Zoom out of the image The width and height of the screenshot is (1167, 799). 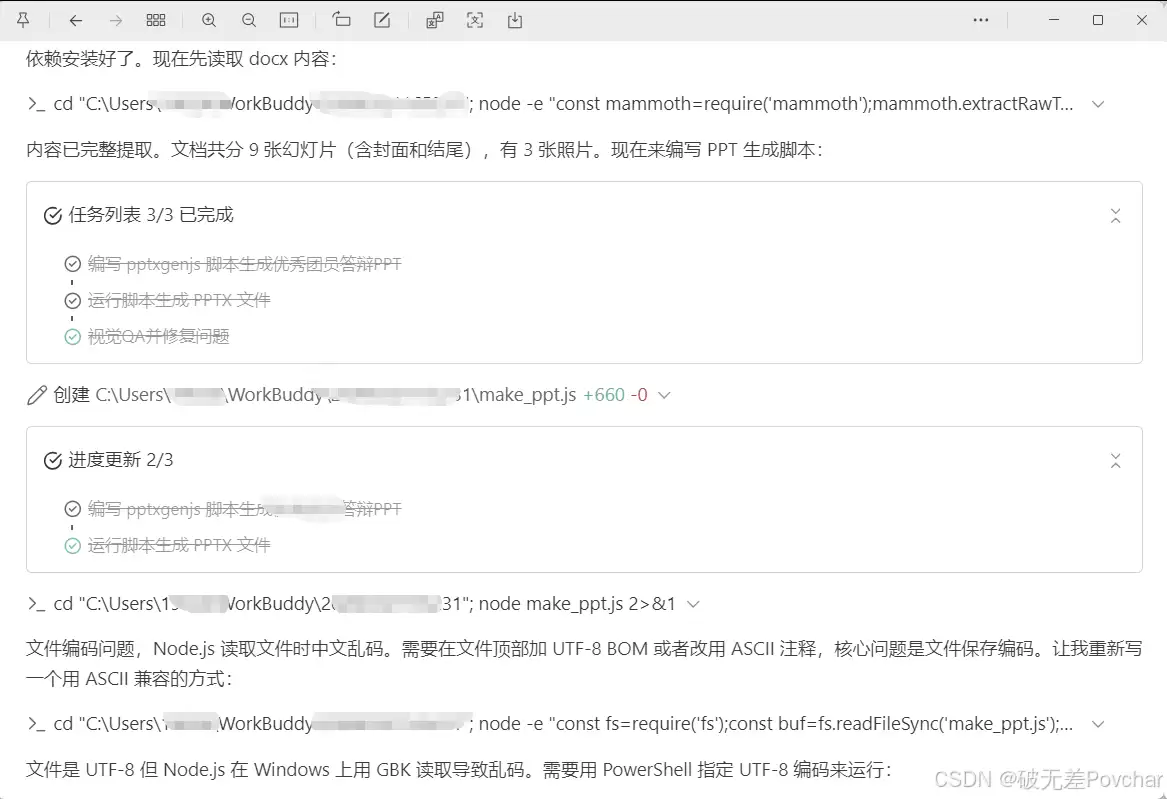(249, 20)
